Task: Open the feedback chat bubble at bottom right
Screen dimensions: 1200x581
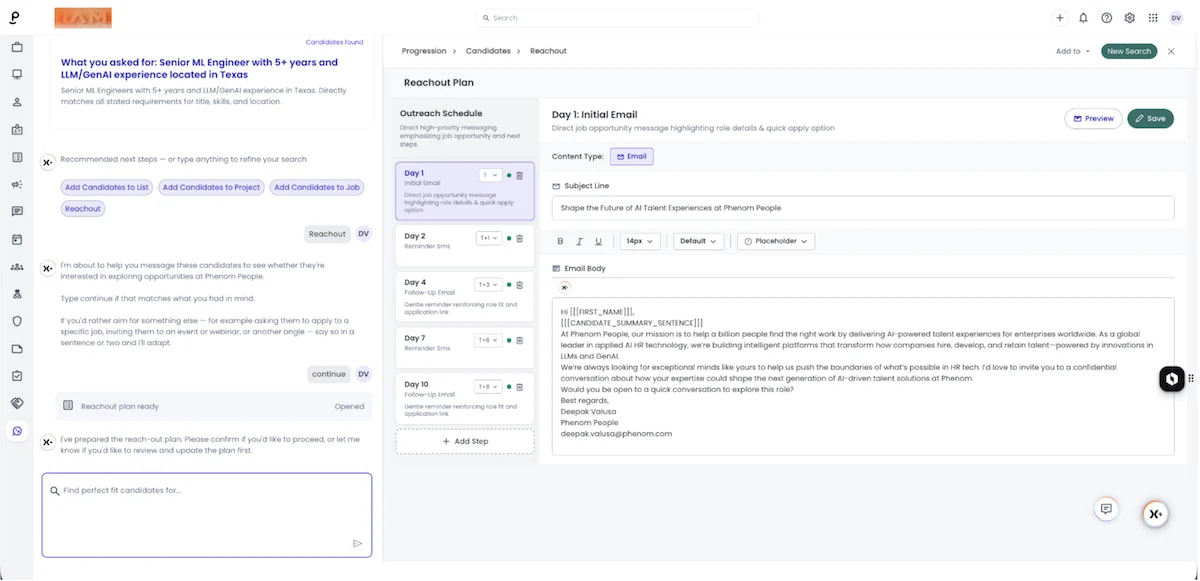Action: 1106,508
